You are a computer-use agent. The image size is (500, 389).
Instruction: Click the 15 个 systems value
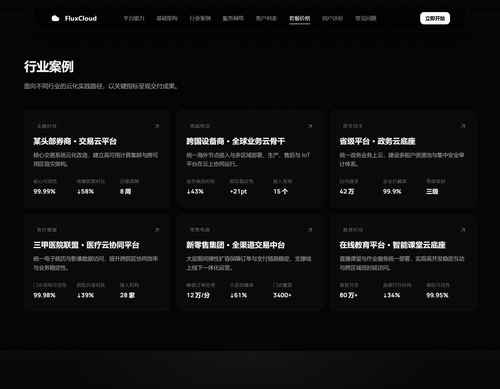coord(281,191)
